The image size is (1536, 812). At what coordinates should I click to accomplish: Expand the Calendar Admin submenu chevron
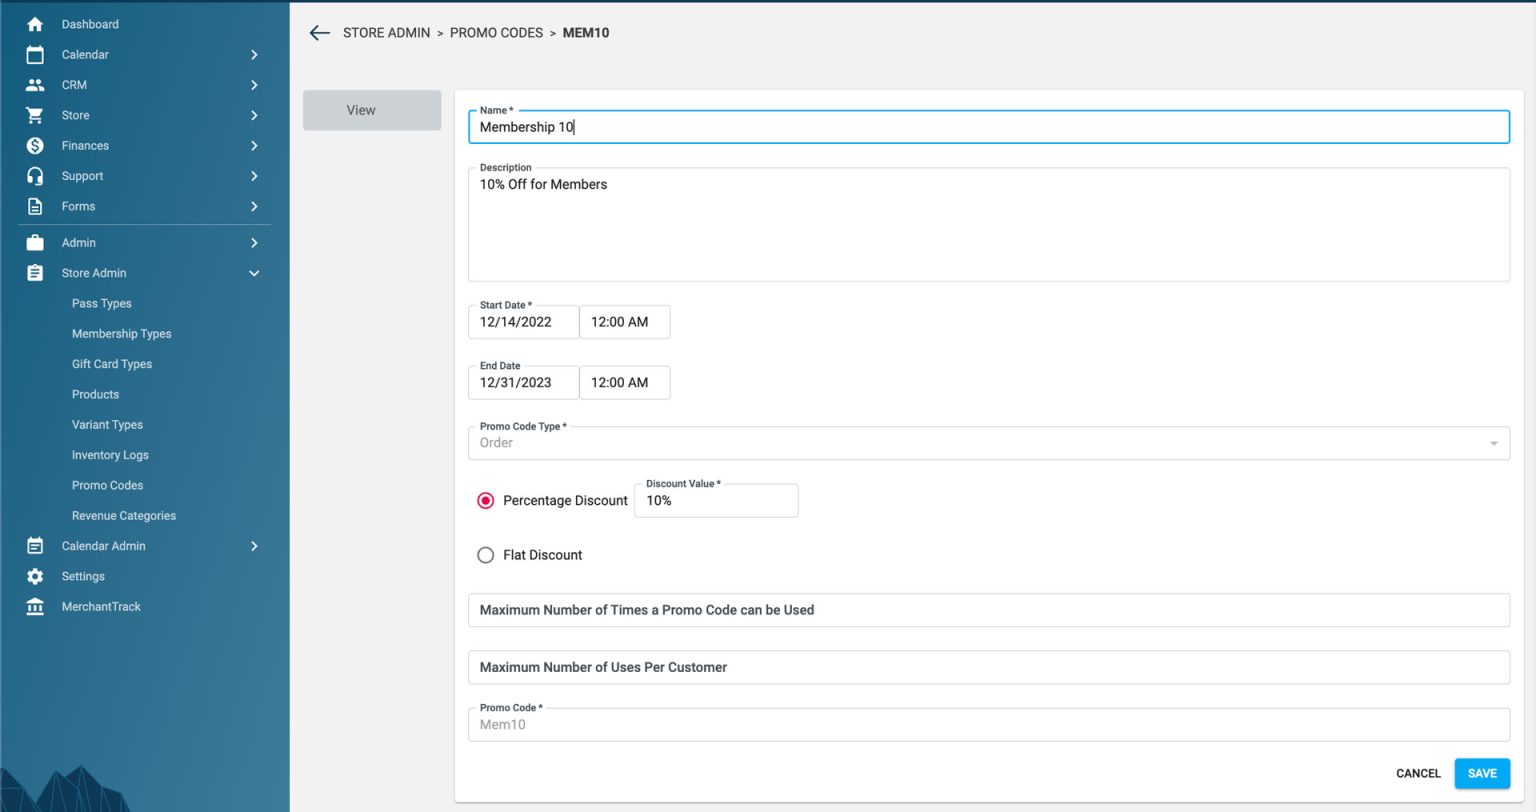[x=254, y=546]
